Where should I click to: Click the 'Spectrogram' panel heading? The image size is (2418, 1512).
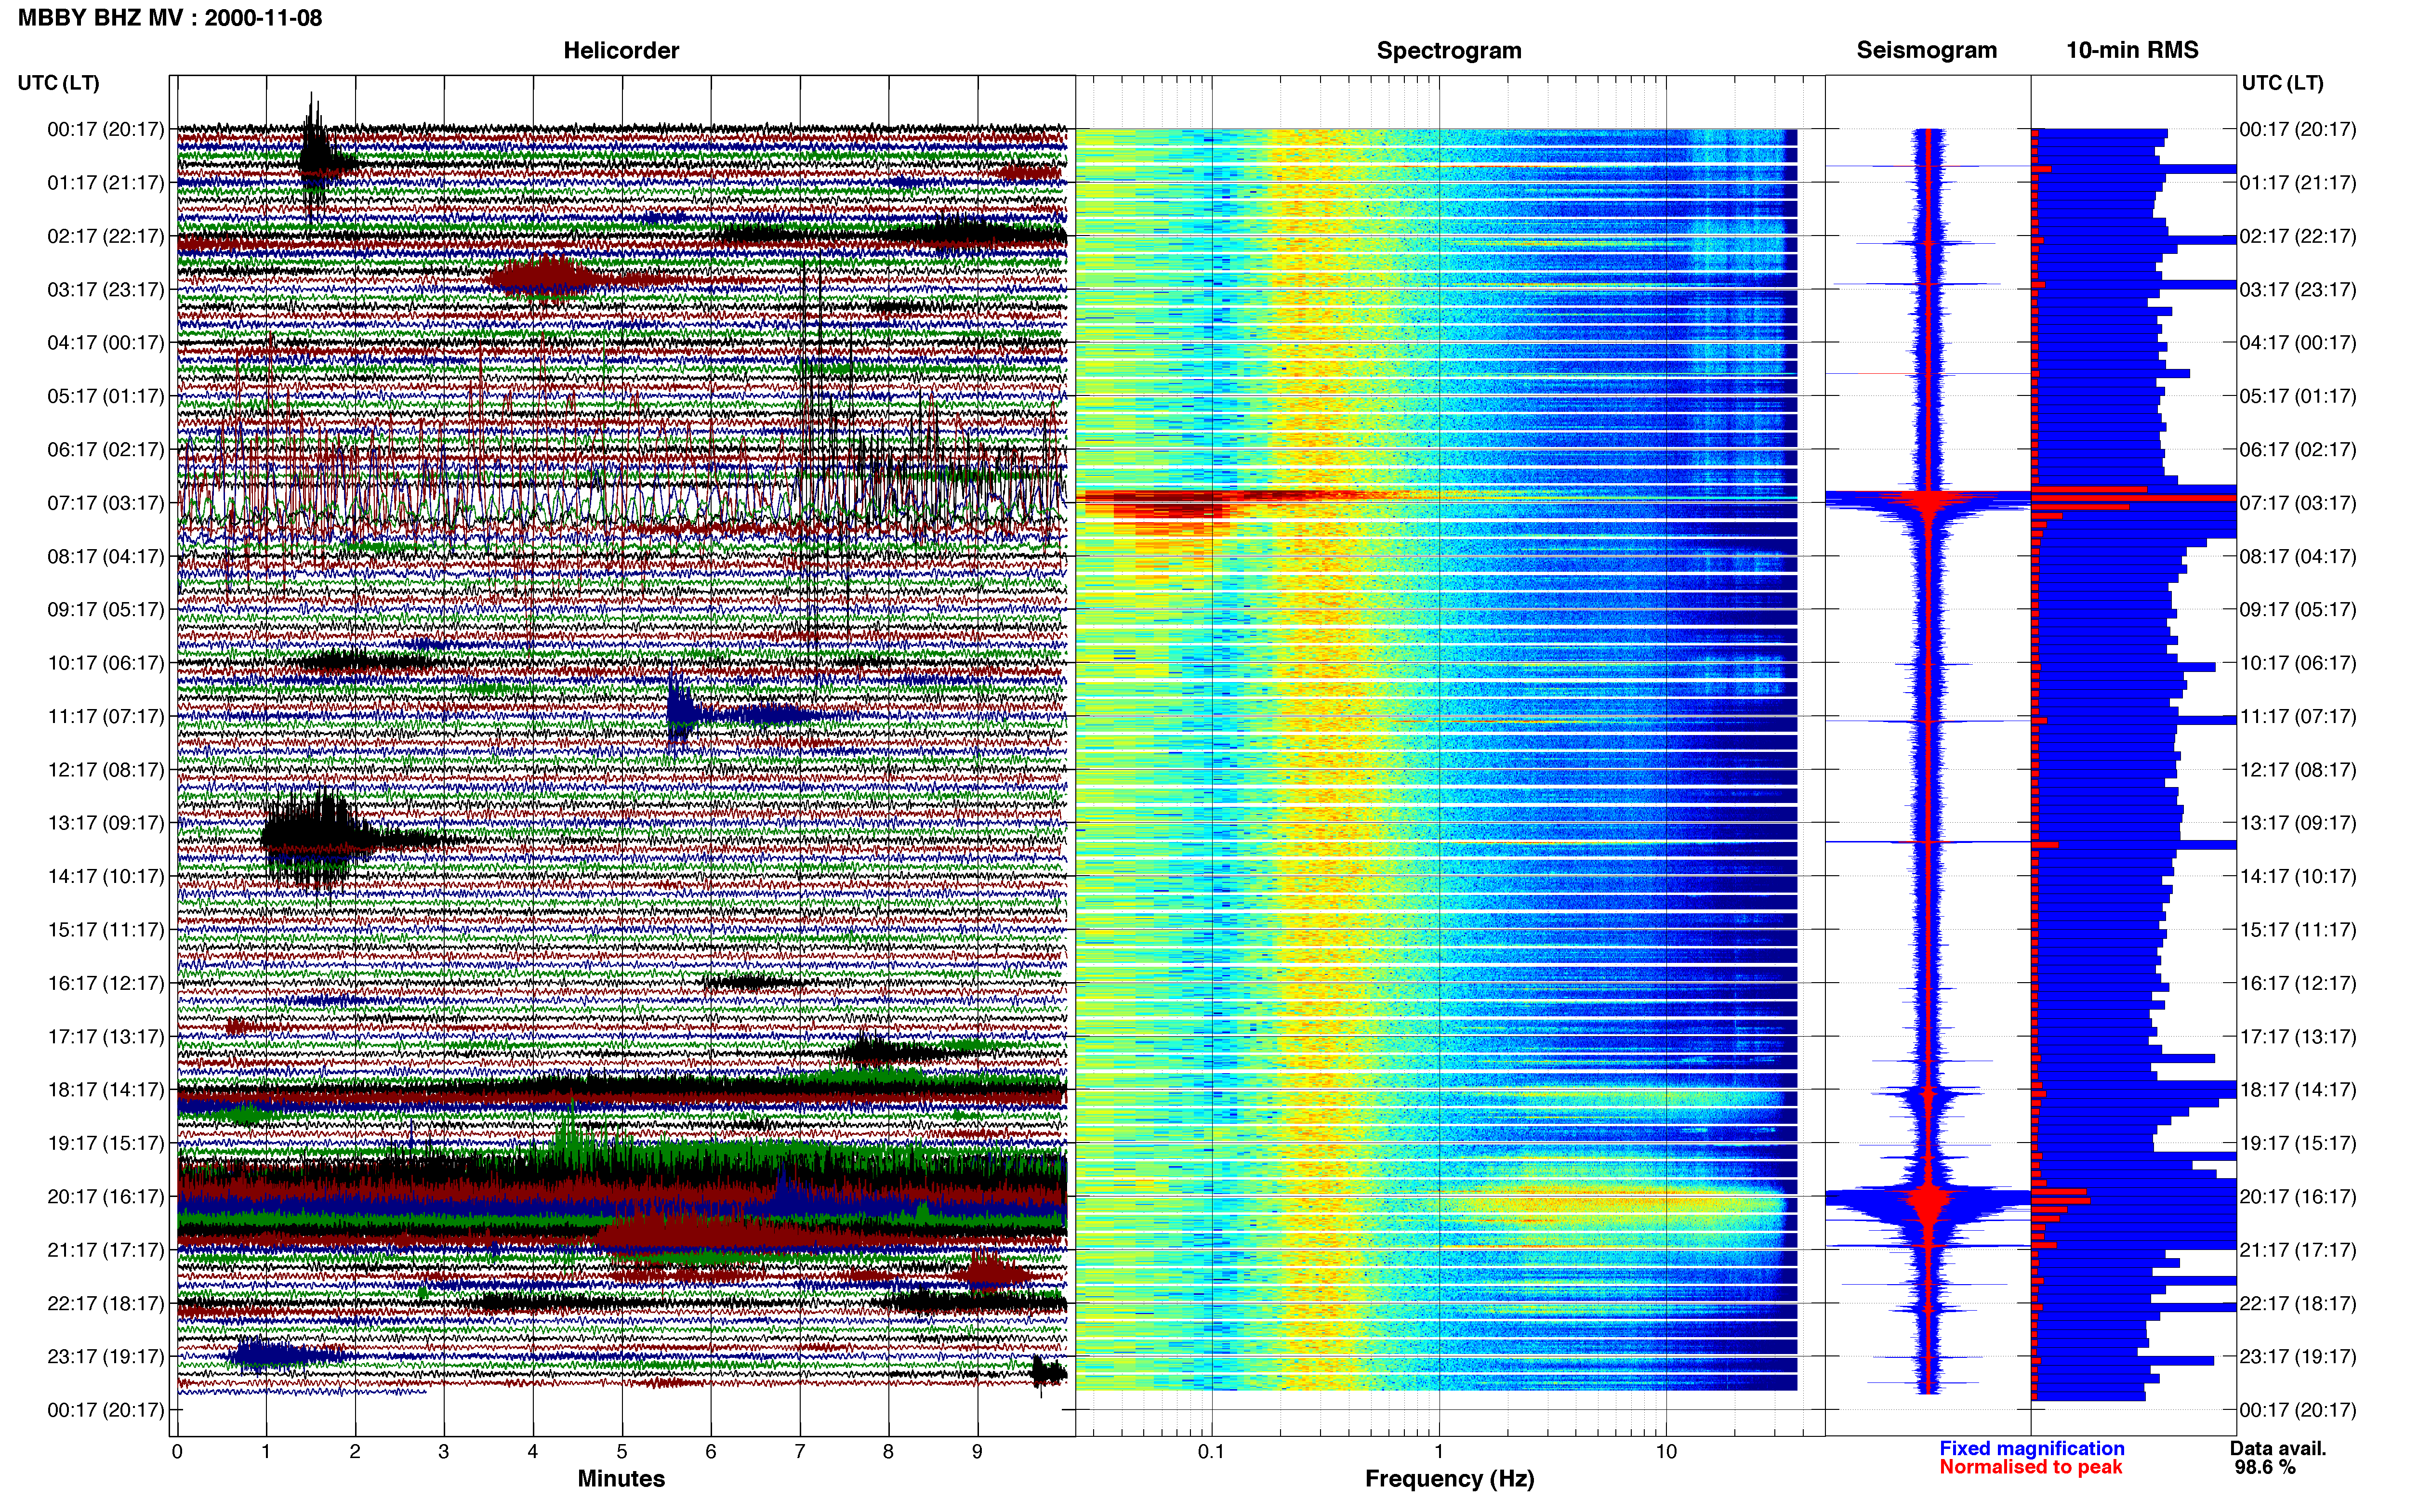1449,50
